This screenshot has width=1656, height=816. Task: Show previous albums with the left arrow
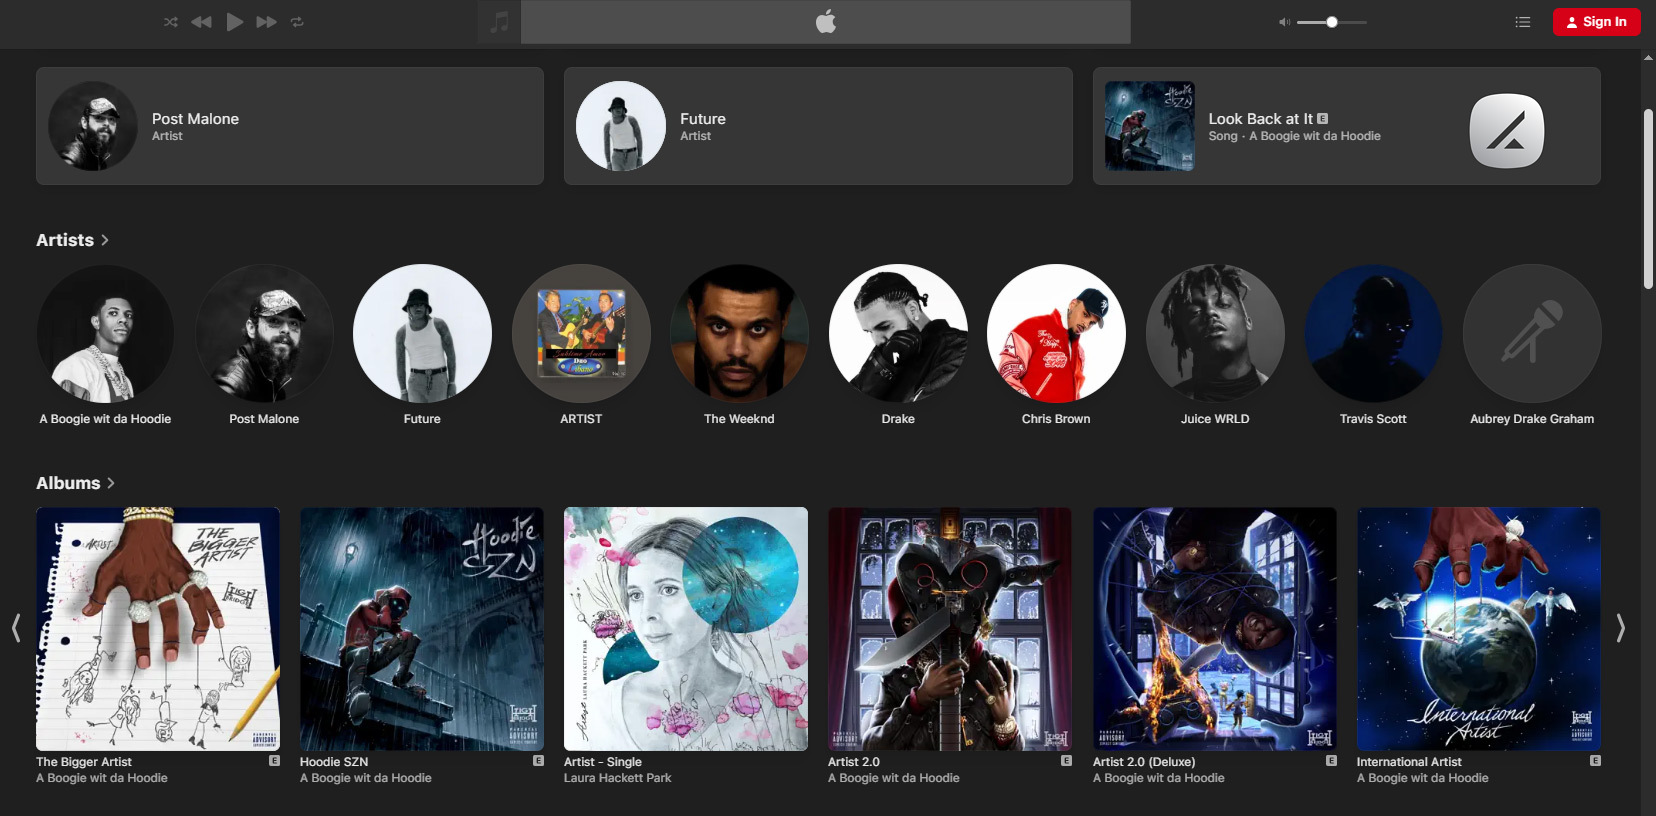16,628
